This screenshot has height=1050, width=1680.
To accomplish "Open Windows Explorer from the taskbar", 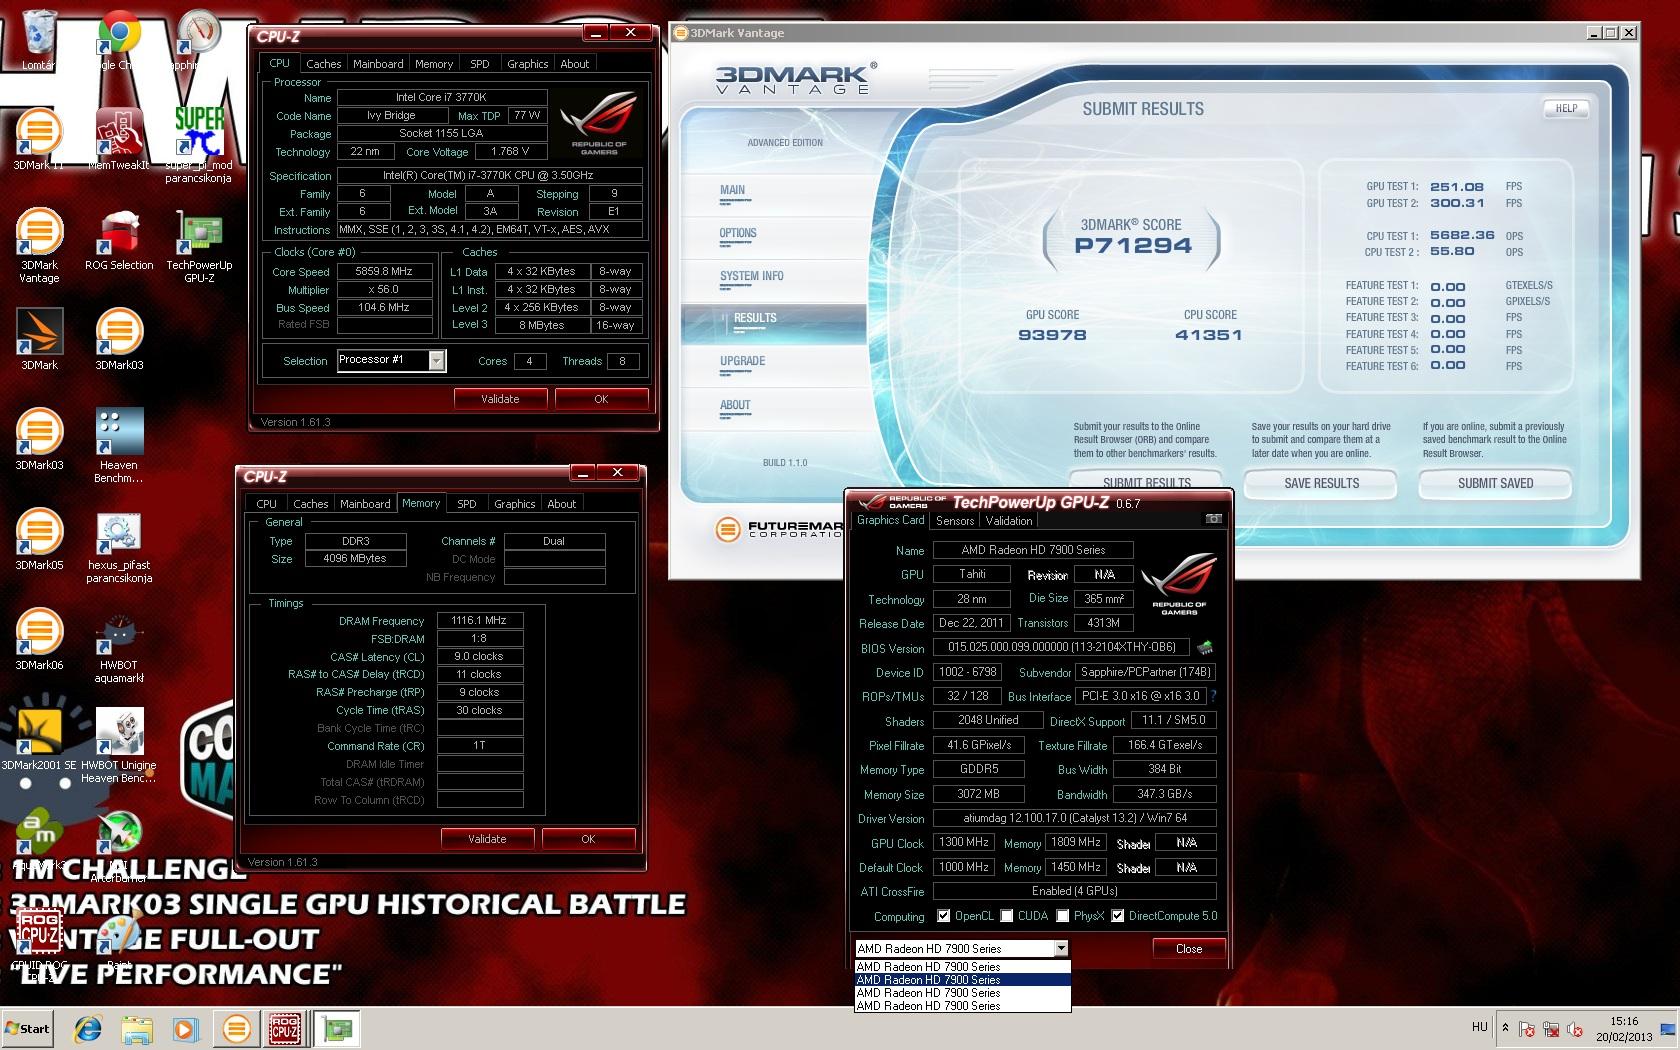I will pyautogui.click(x=137, y=1028).
